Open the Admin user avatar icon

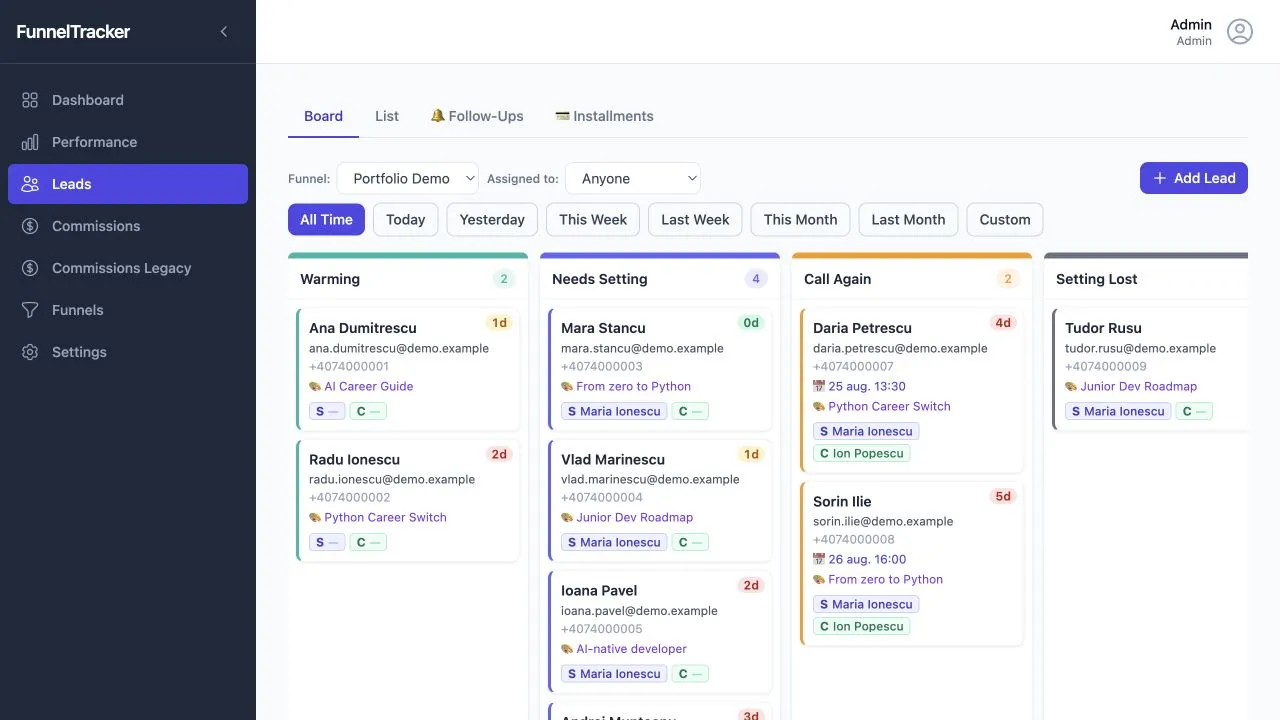1240,32
